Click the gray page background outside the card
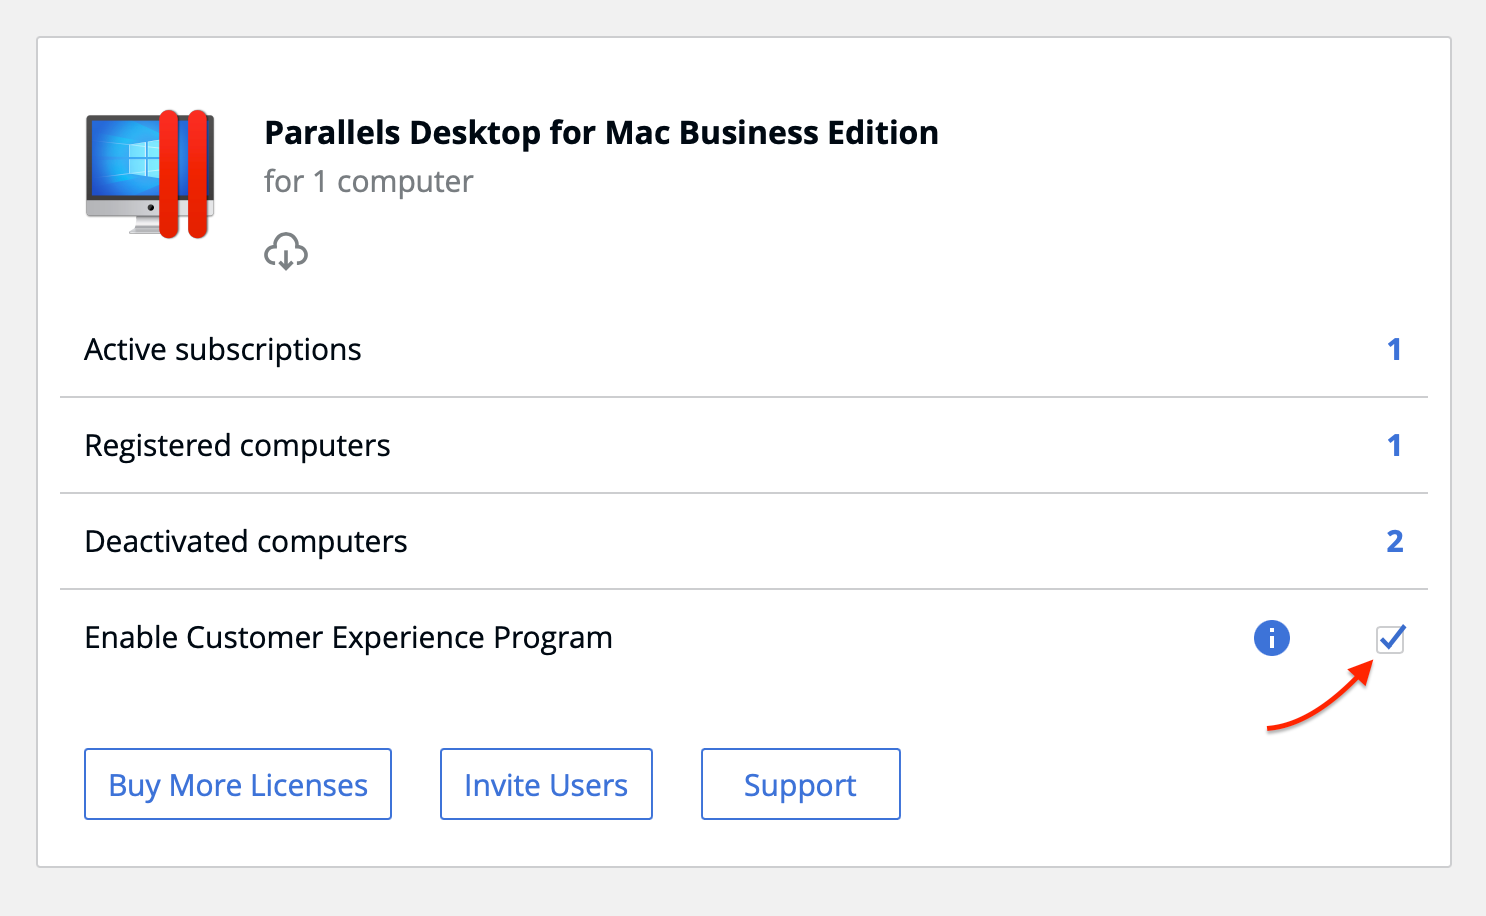Viewport: 1486px width, 916px height. coord(742,892)
